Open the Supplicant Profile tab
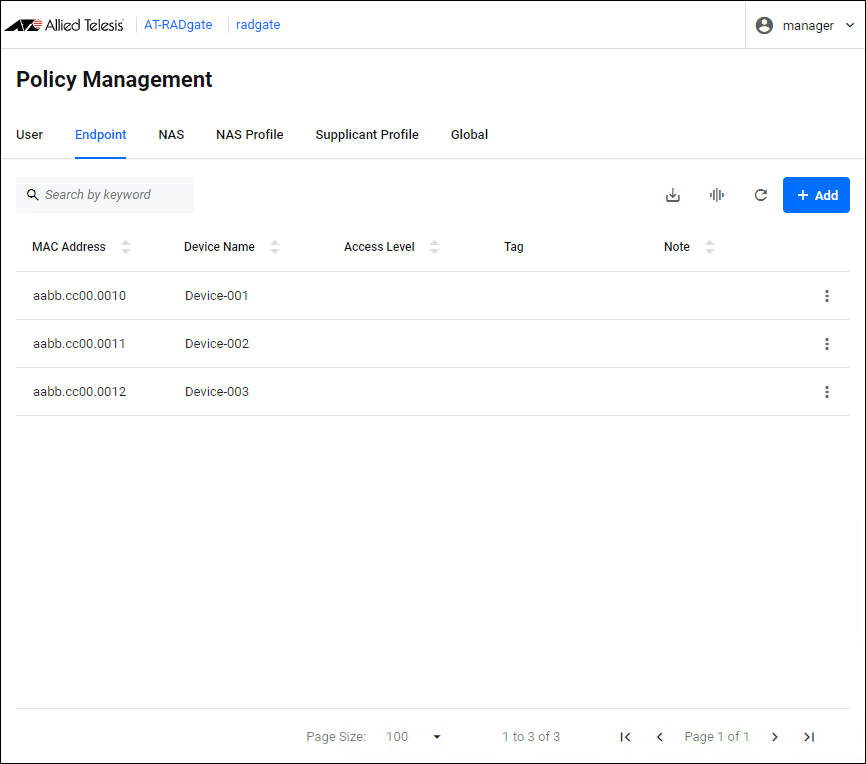 [x=367, y=135]
